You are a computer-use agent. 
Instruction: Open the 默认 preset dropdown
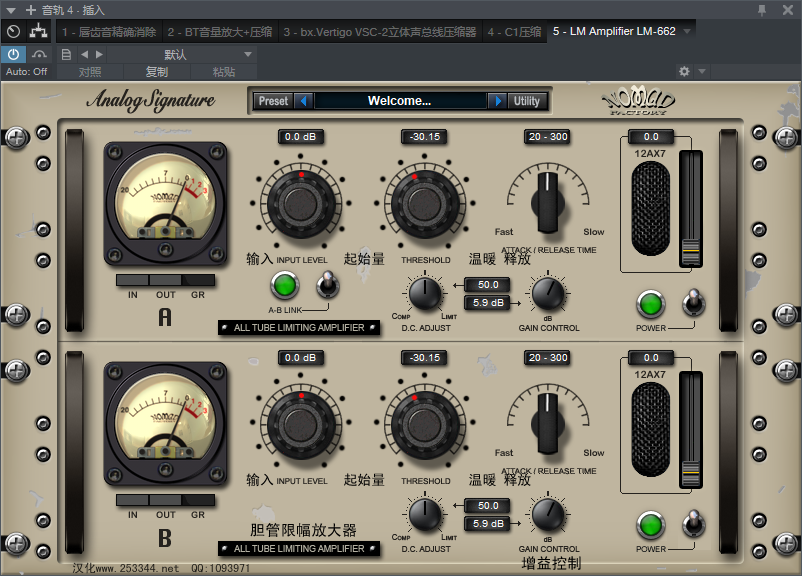click(x=182, y=54)
